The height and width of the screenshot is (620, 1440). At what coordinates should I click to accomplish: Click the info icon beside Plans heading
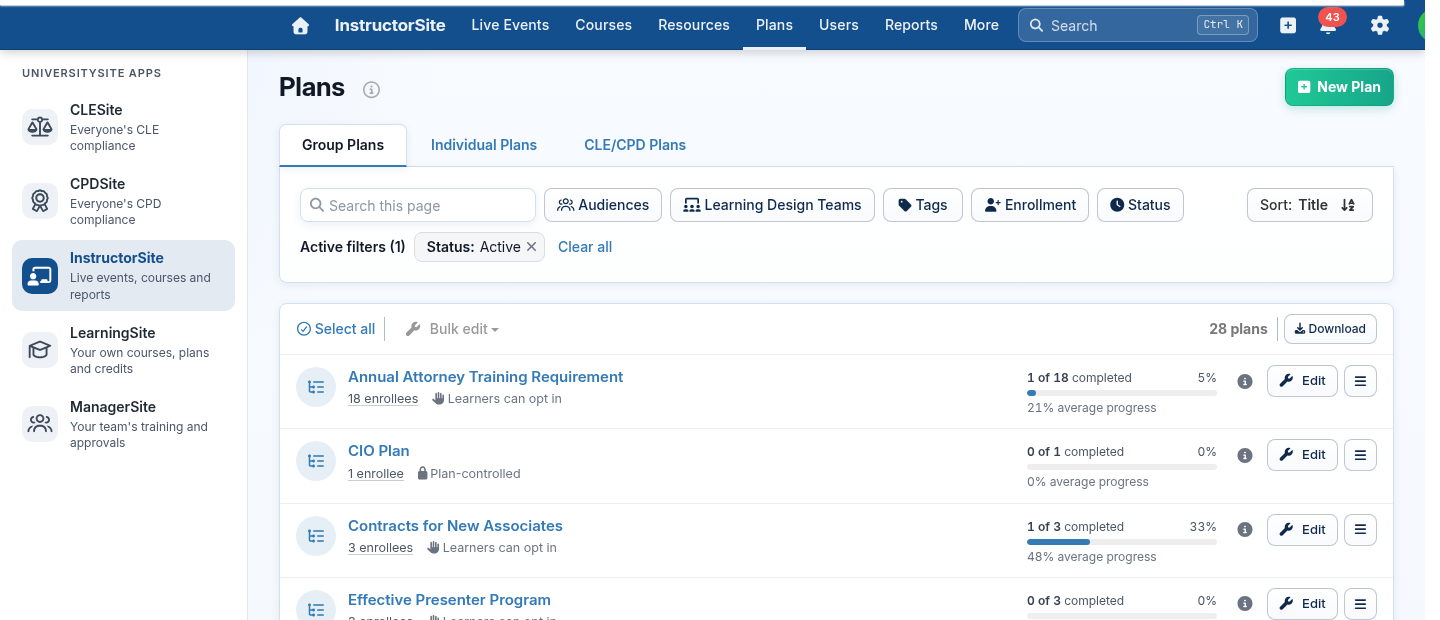[371, 90]
